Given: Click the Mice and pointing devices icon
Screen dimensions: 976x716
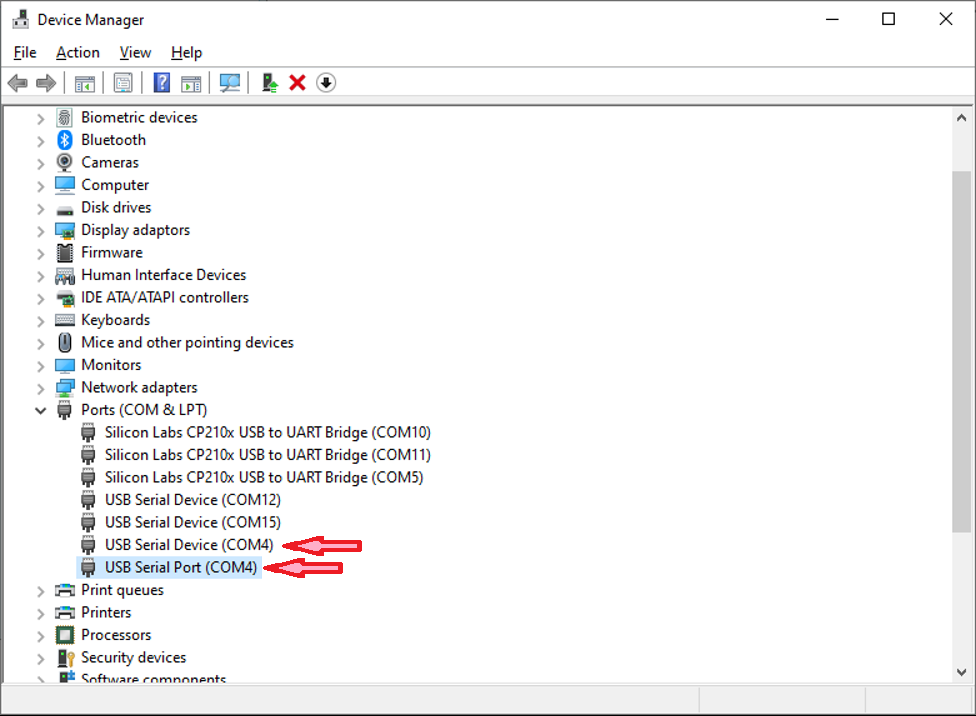Looking at the screenshot, I should point(65,342).
